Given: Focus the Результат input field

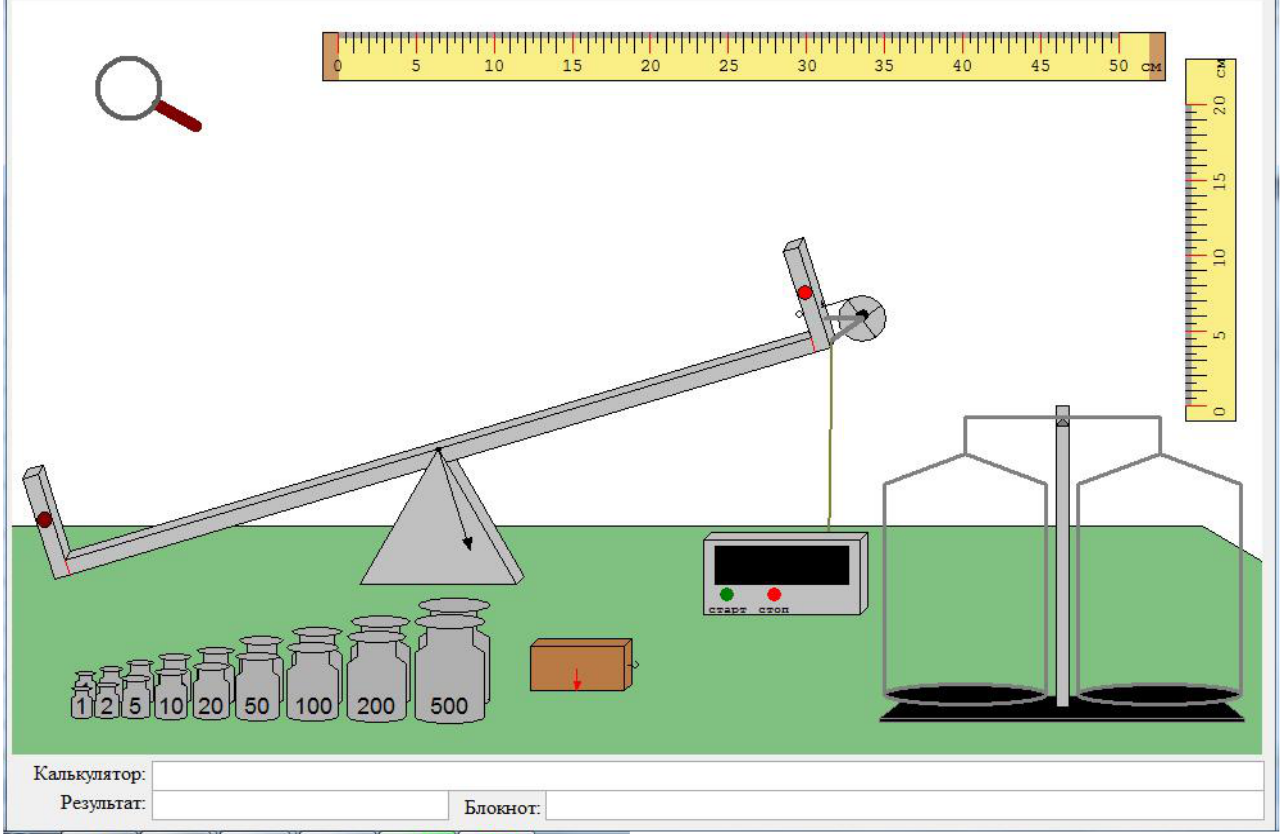Looking at the screenshot, I should pyautogui.click(x=300, y=805).
